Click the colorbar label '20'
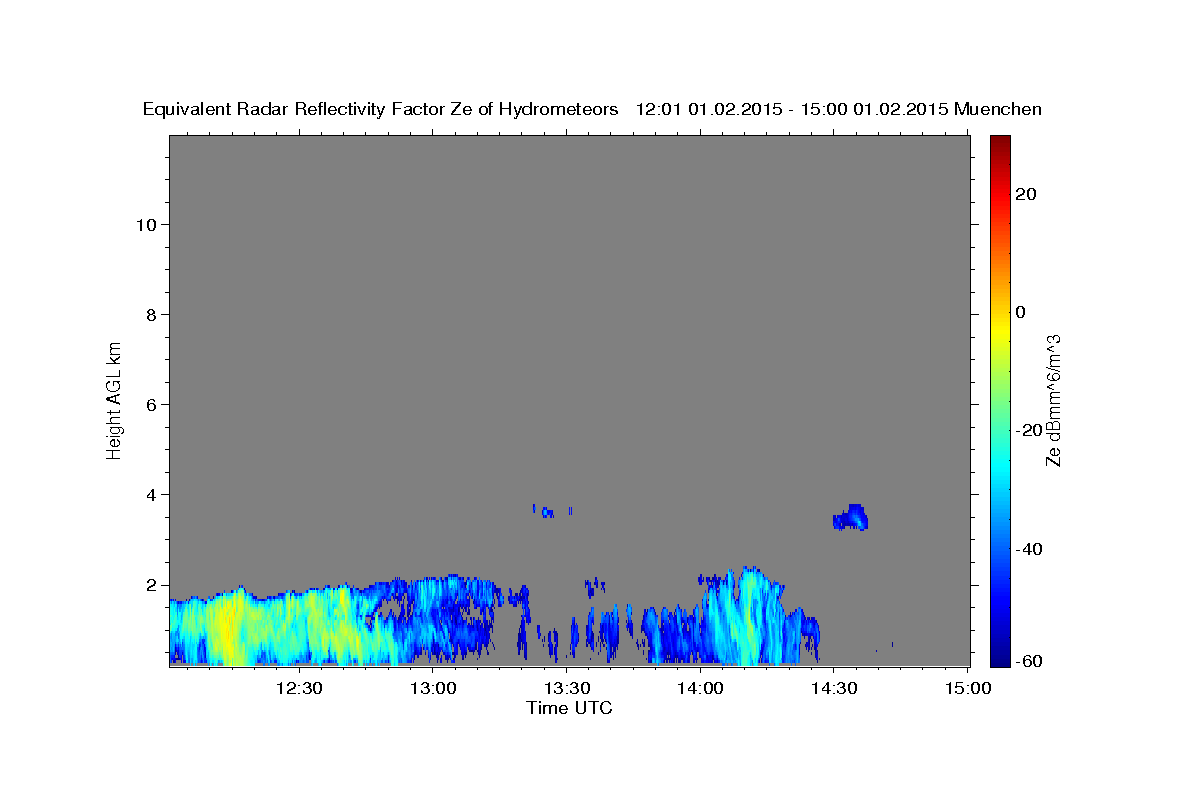This screenshot has width=1200, height=800. click(1026, 194)
